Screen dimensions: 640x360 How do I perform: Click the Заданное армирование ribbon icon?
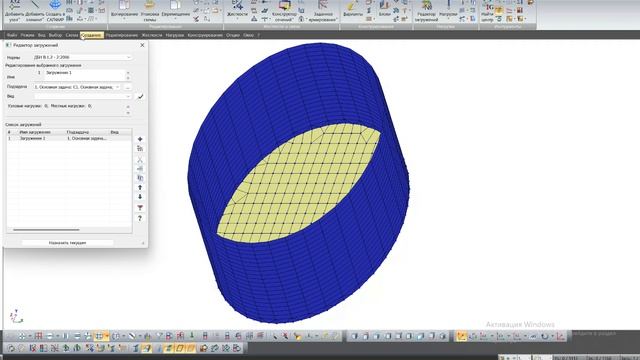(323, 11)
